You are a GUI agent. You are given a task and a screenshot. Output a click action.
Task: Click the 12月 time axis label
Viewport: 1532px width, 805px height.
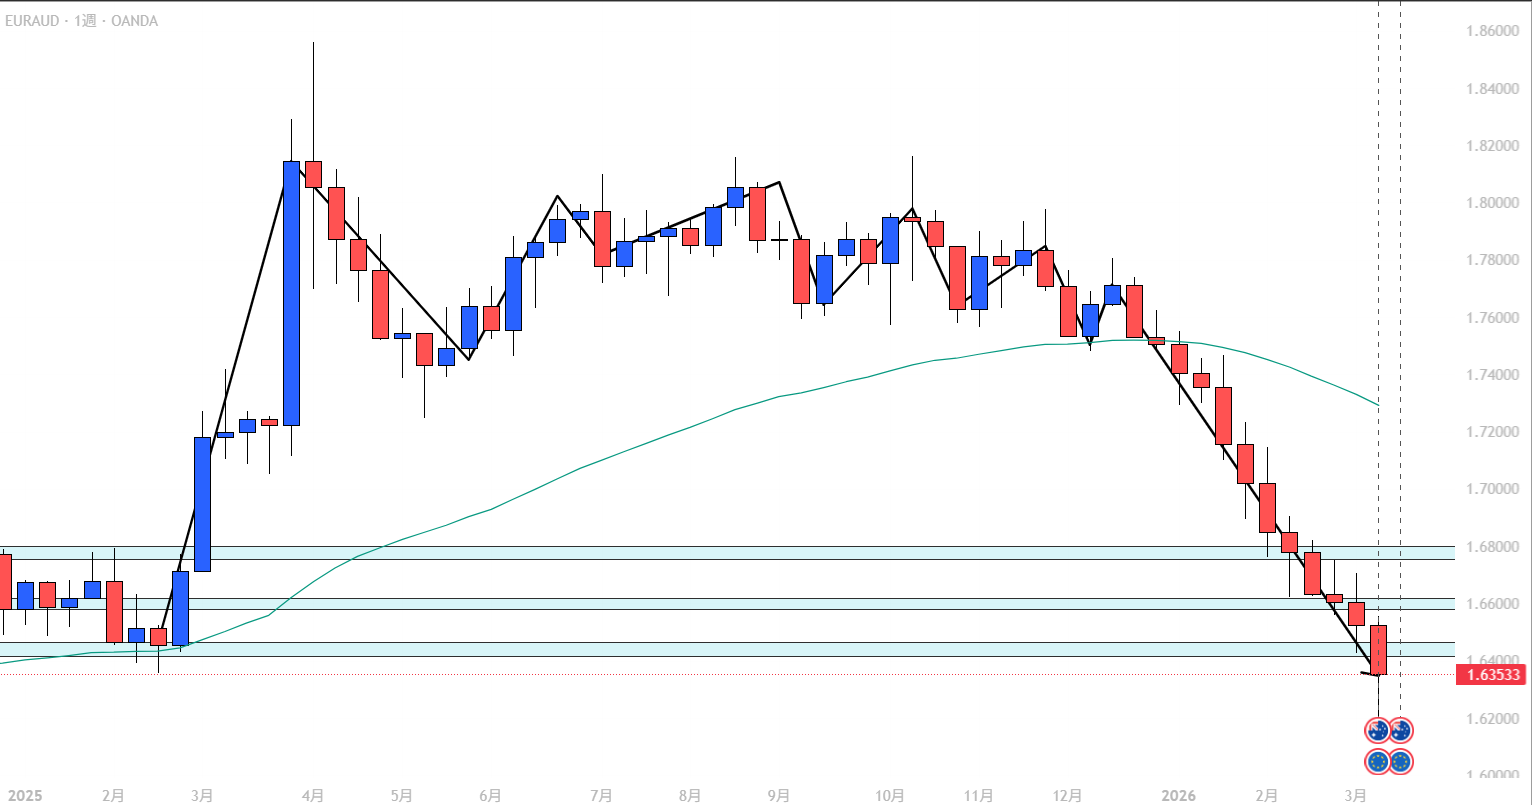1068,796
